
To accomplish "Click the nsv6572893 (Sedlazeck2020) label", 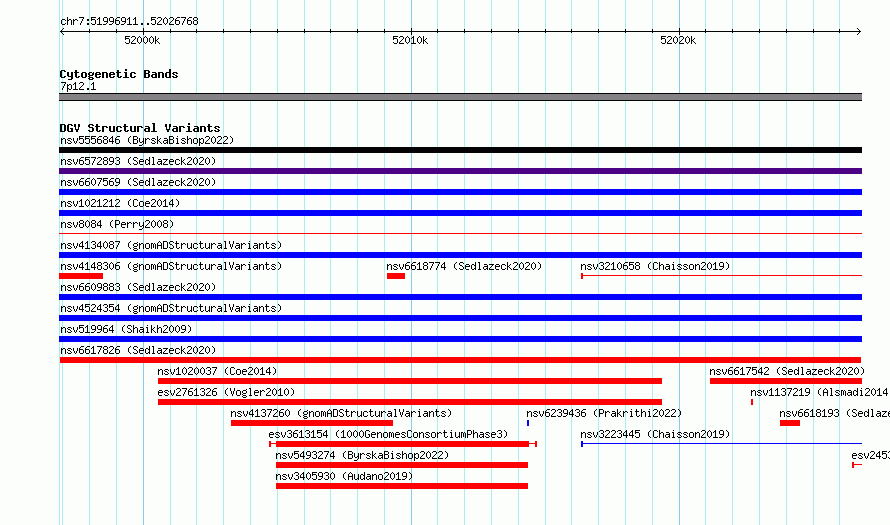I will click(138, 161).
